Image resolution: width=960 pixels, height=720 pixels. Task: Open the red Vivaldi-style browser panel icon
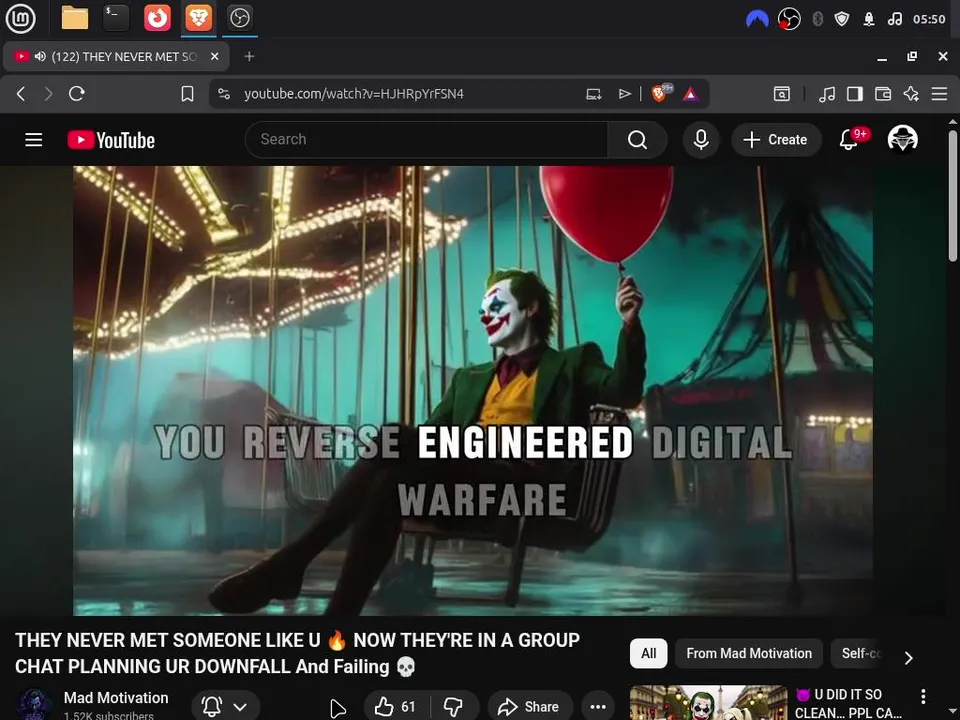tap(157, 18)
